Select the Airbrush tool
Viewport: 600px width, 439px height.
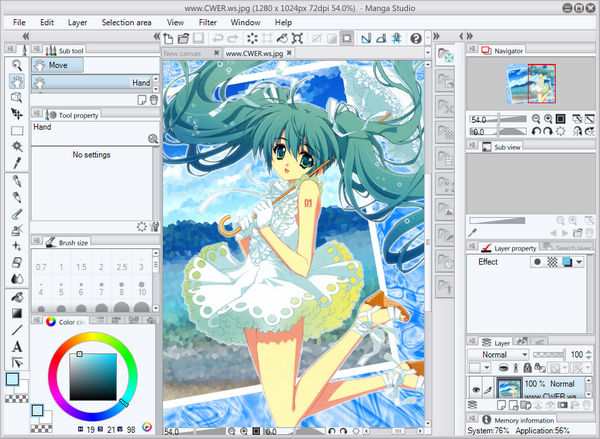pos(16,230)
